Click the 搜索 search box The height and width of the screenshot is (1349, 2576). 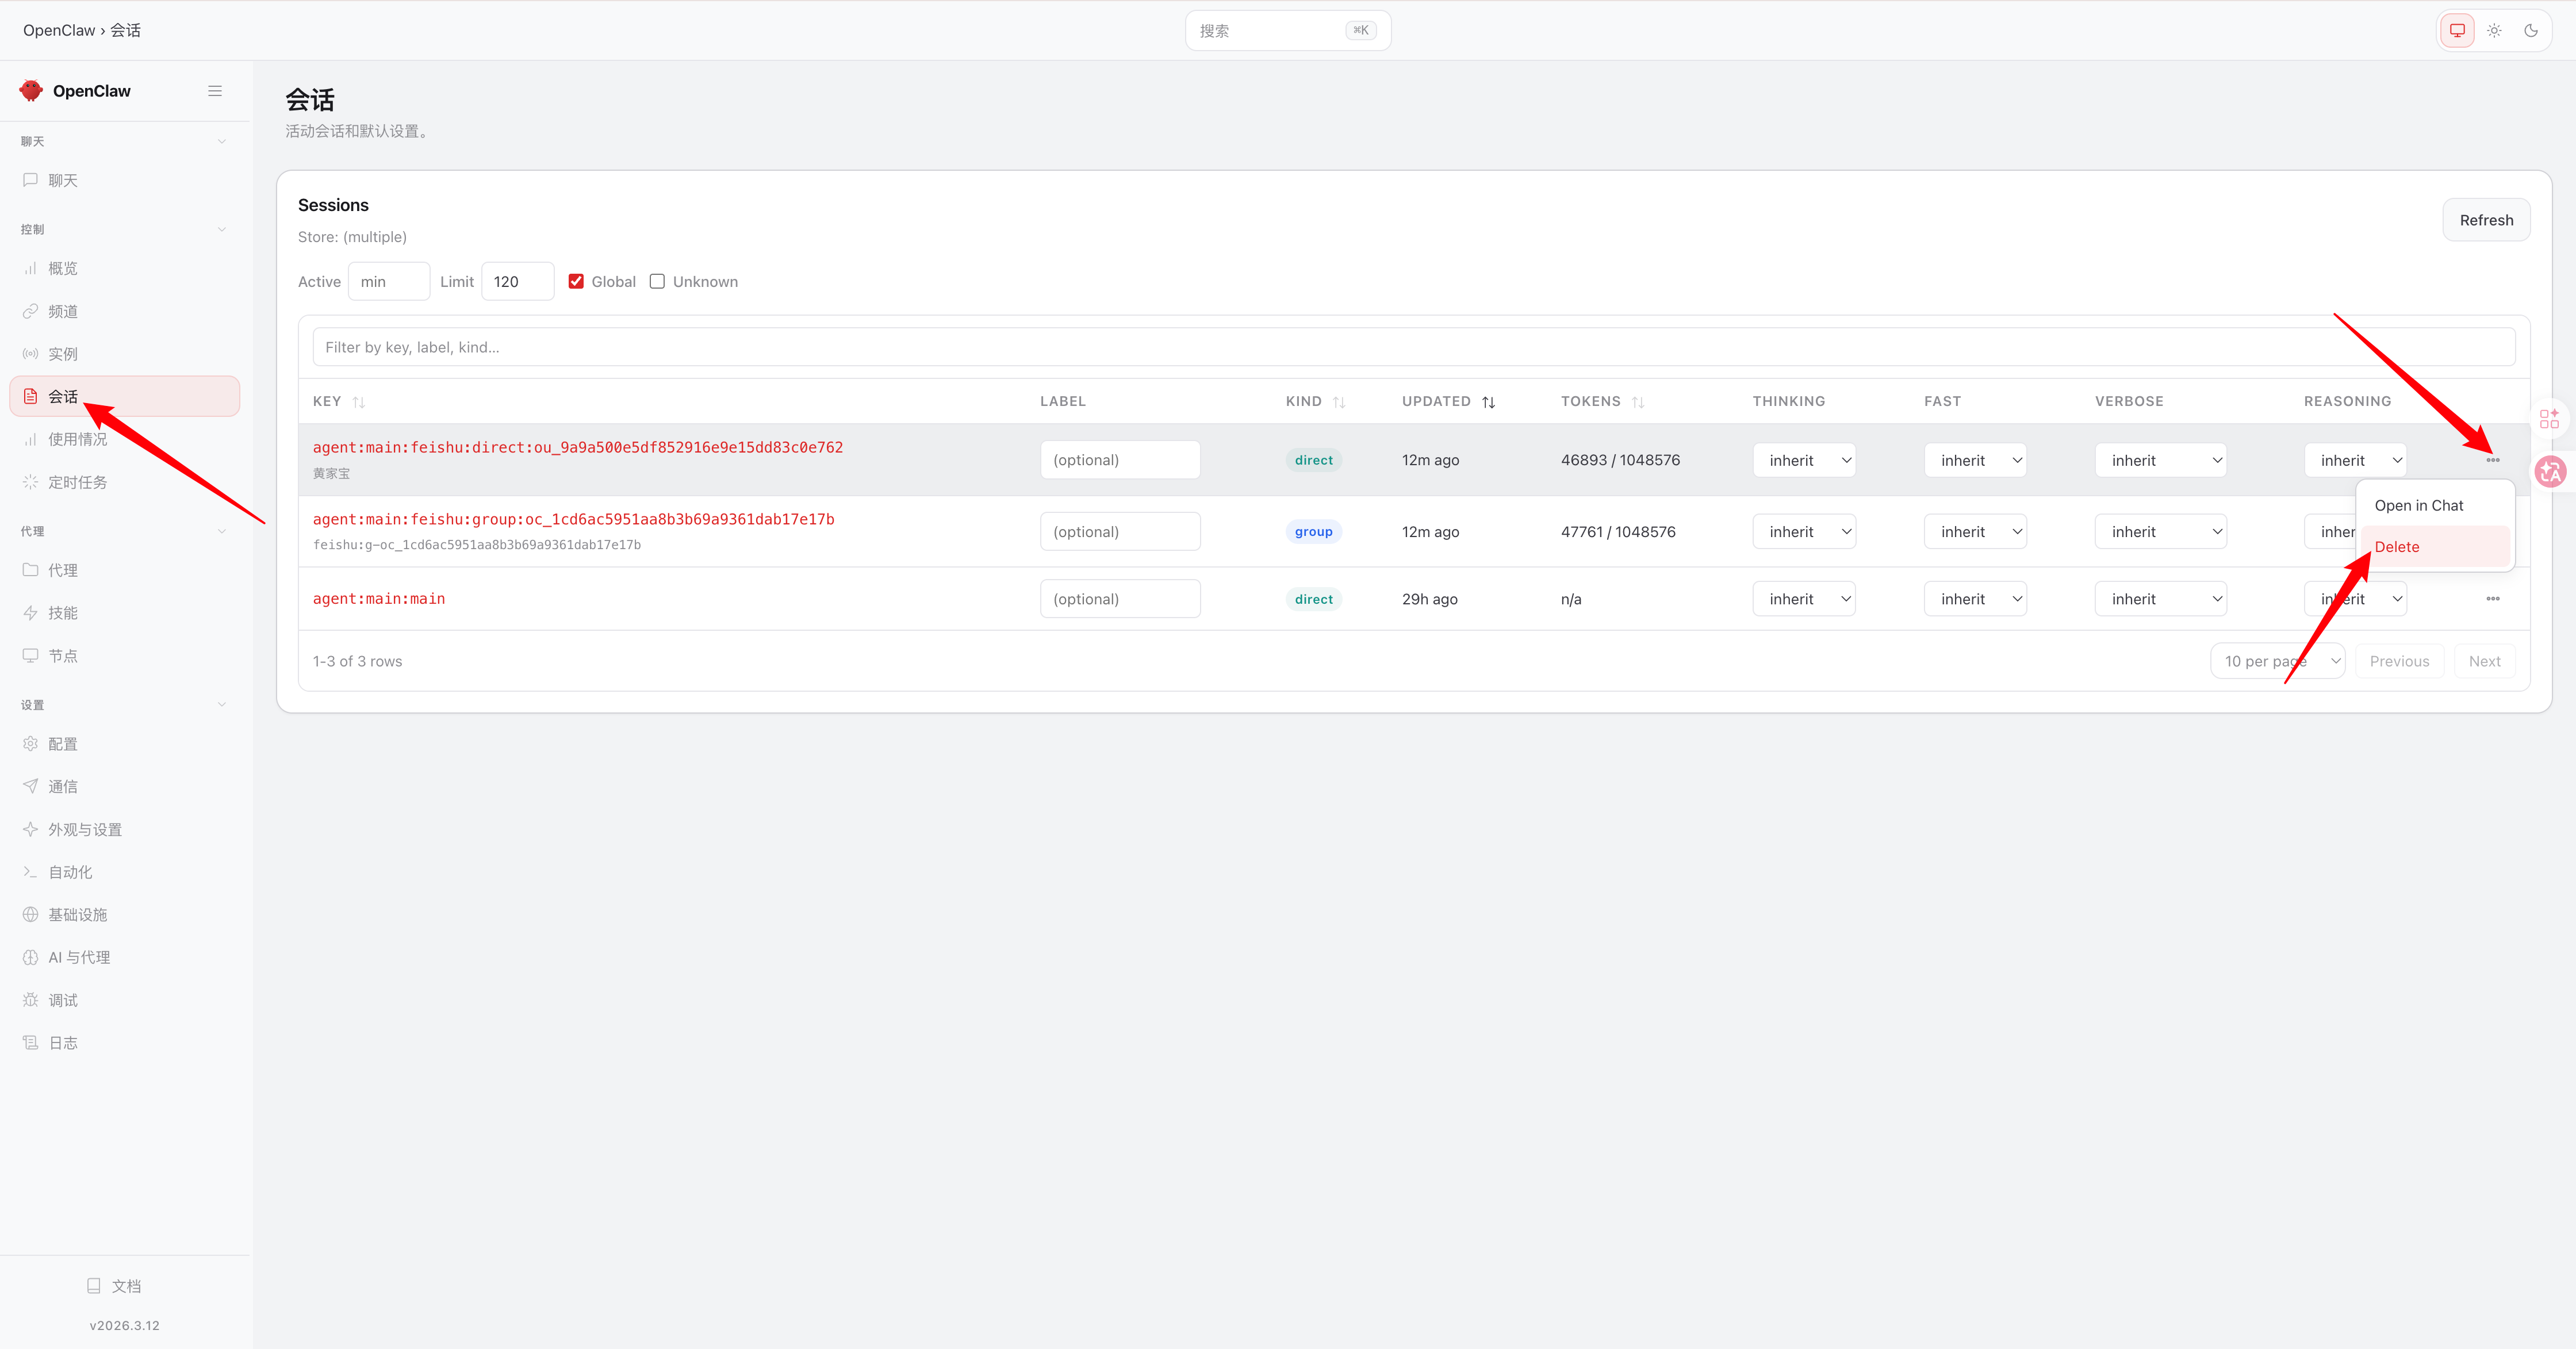[1288, 31]
